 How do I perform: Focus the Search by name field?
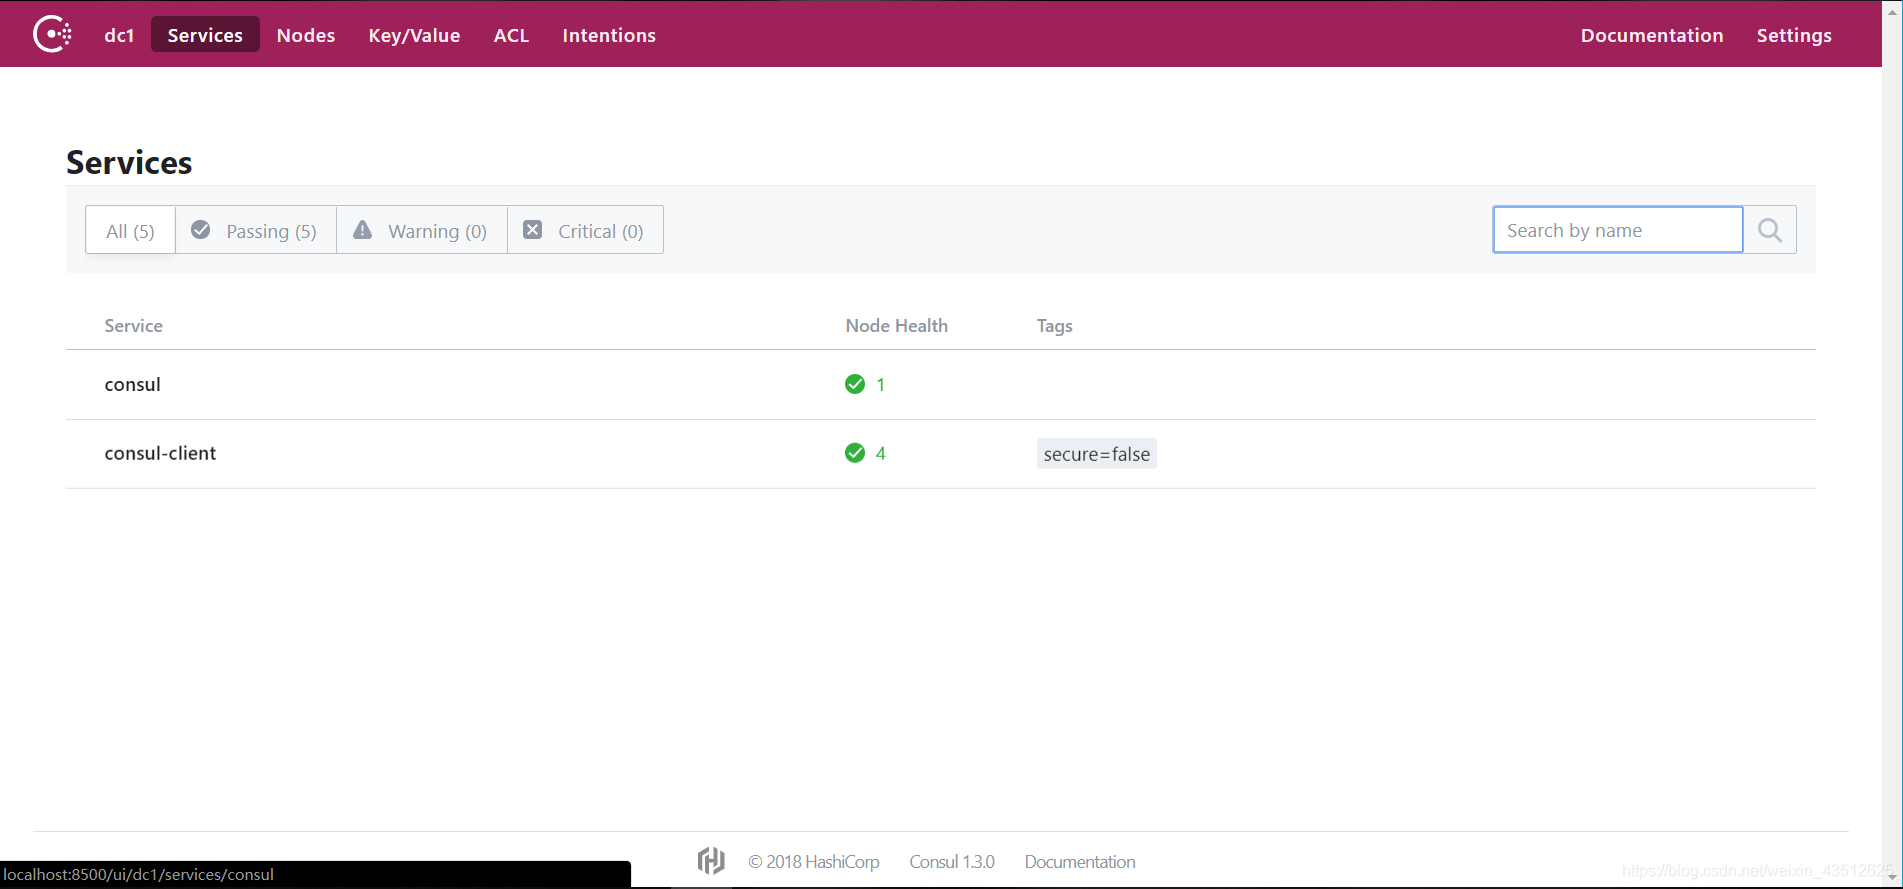[1618, 230]
